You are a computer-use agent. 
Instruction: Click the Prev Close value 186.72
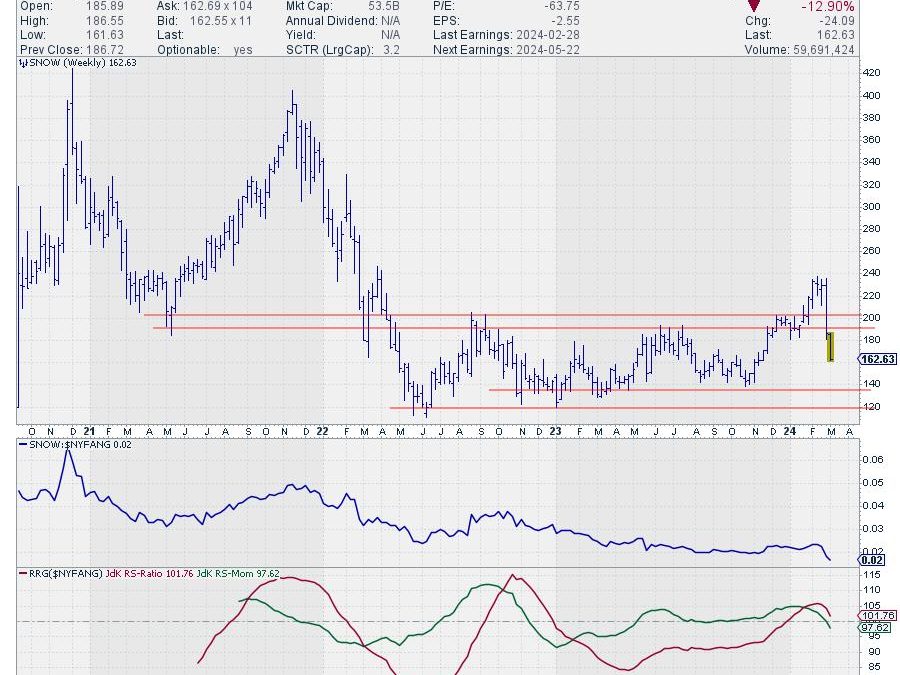(x=104, y=49)
